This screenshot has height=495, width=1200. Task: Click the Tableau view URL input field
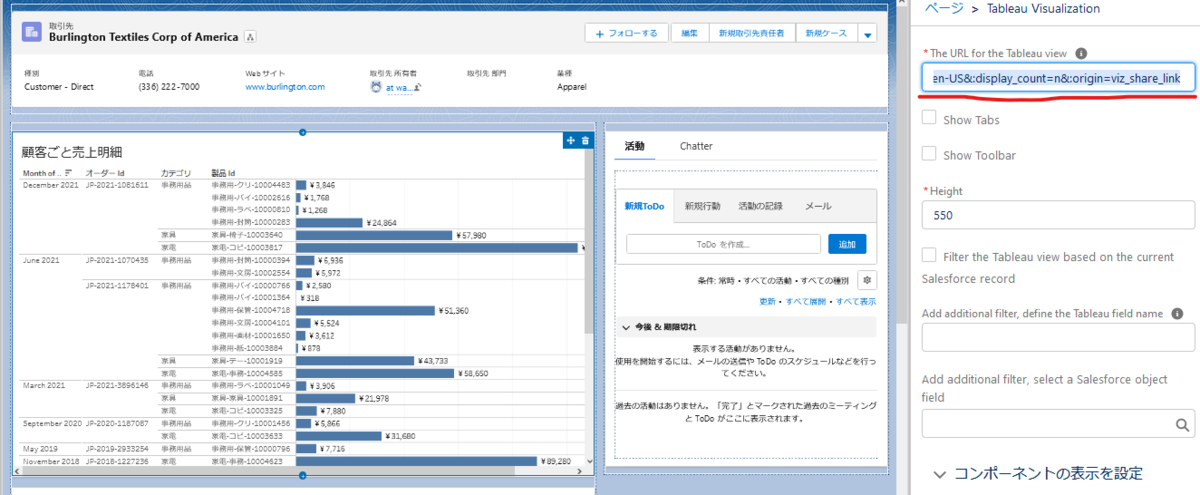pyautogui.click(x=1058, y=78)
